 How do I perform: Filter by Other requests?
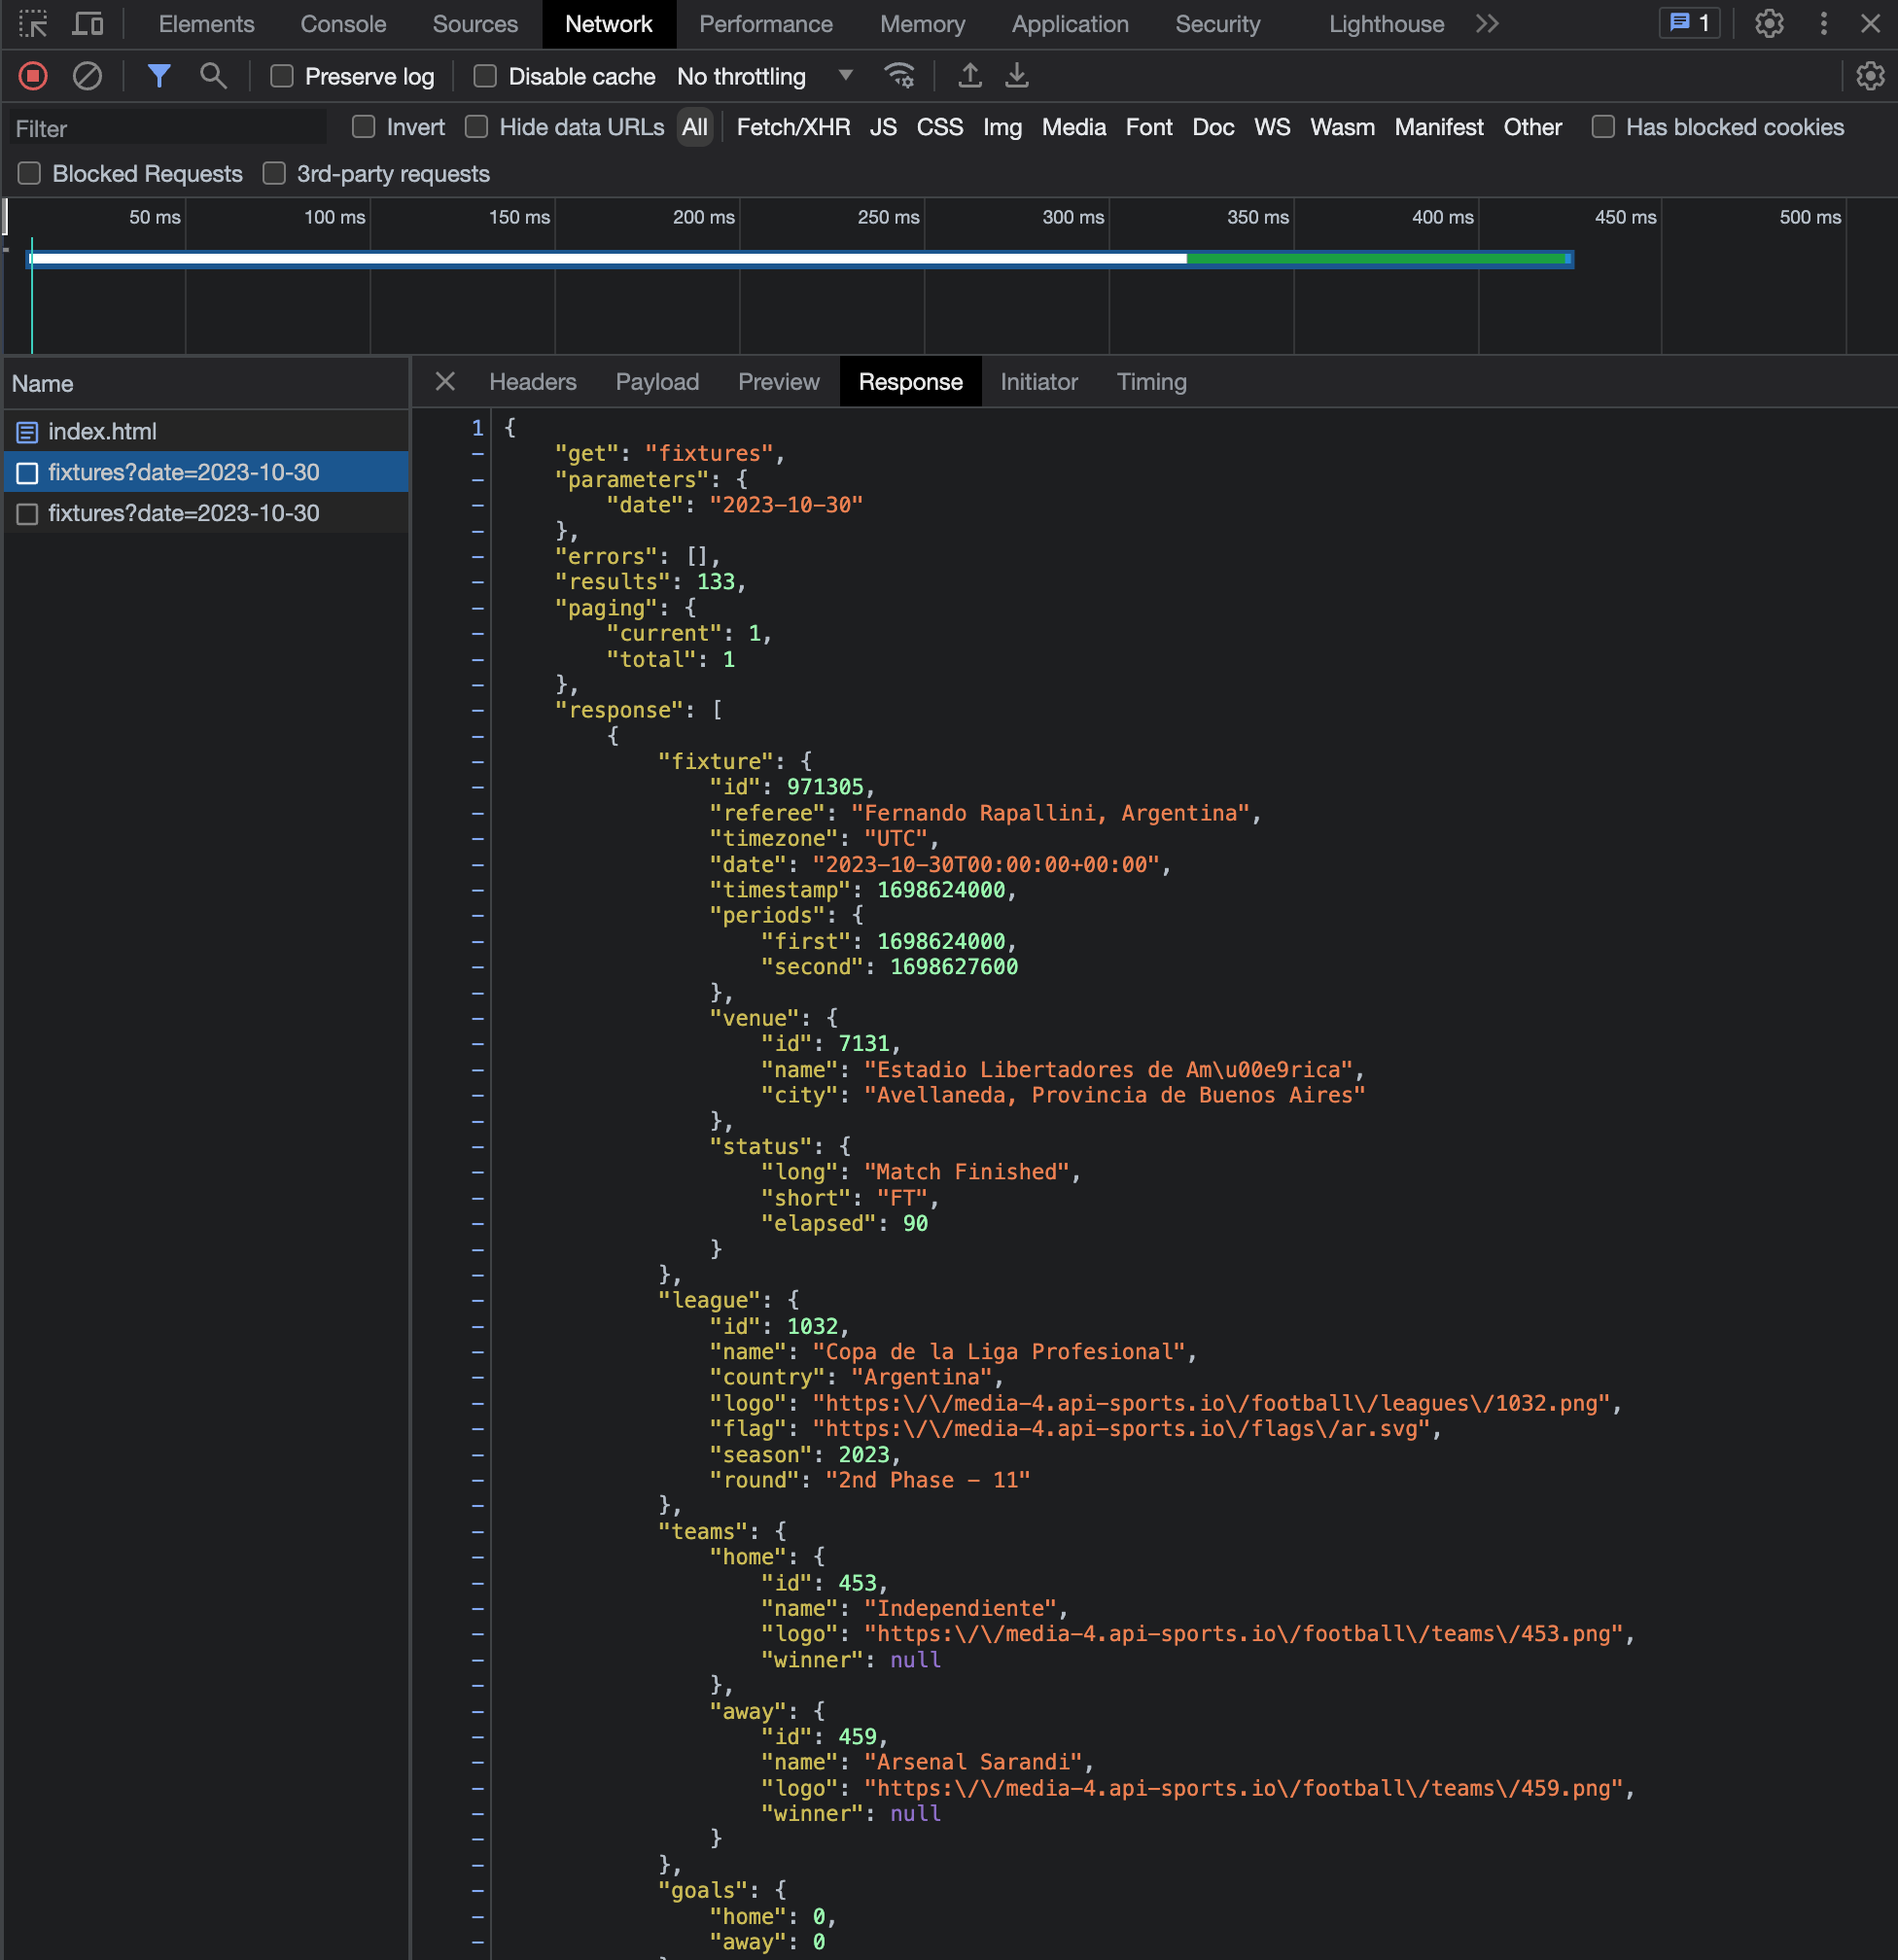coord(1532,127)
